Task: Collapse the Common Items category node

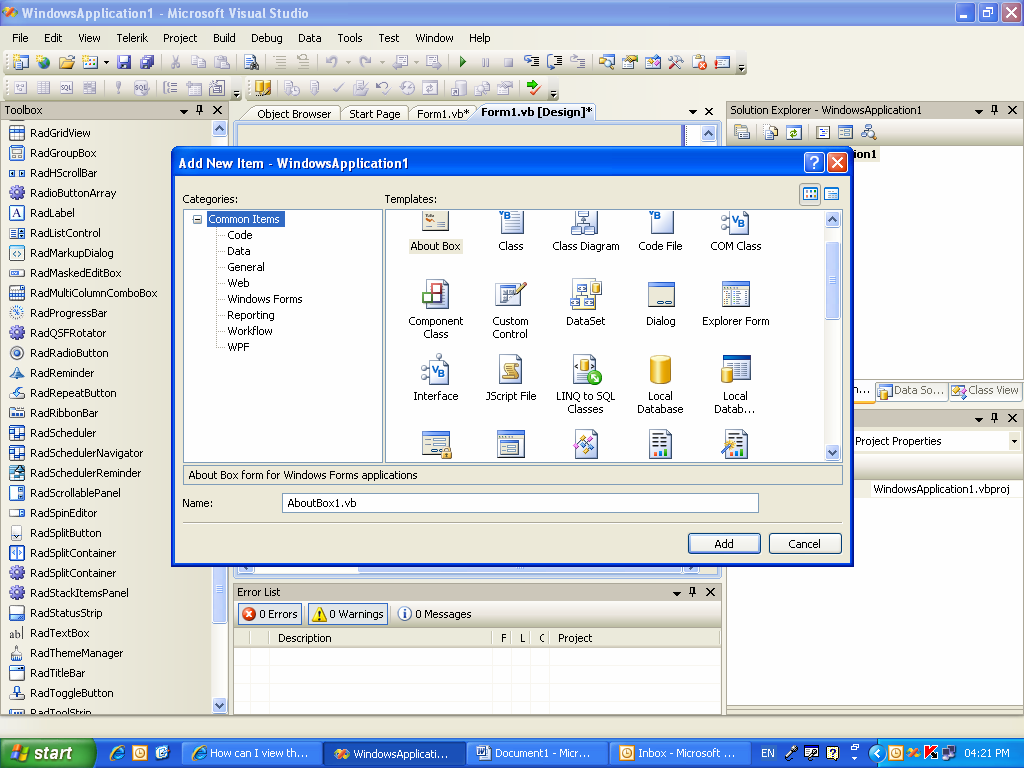Action: click(x=197, y=219)
